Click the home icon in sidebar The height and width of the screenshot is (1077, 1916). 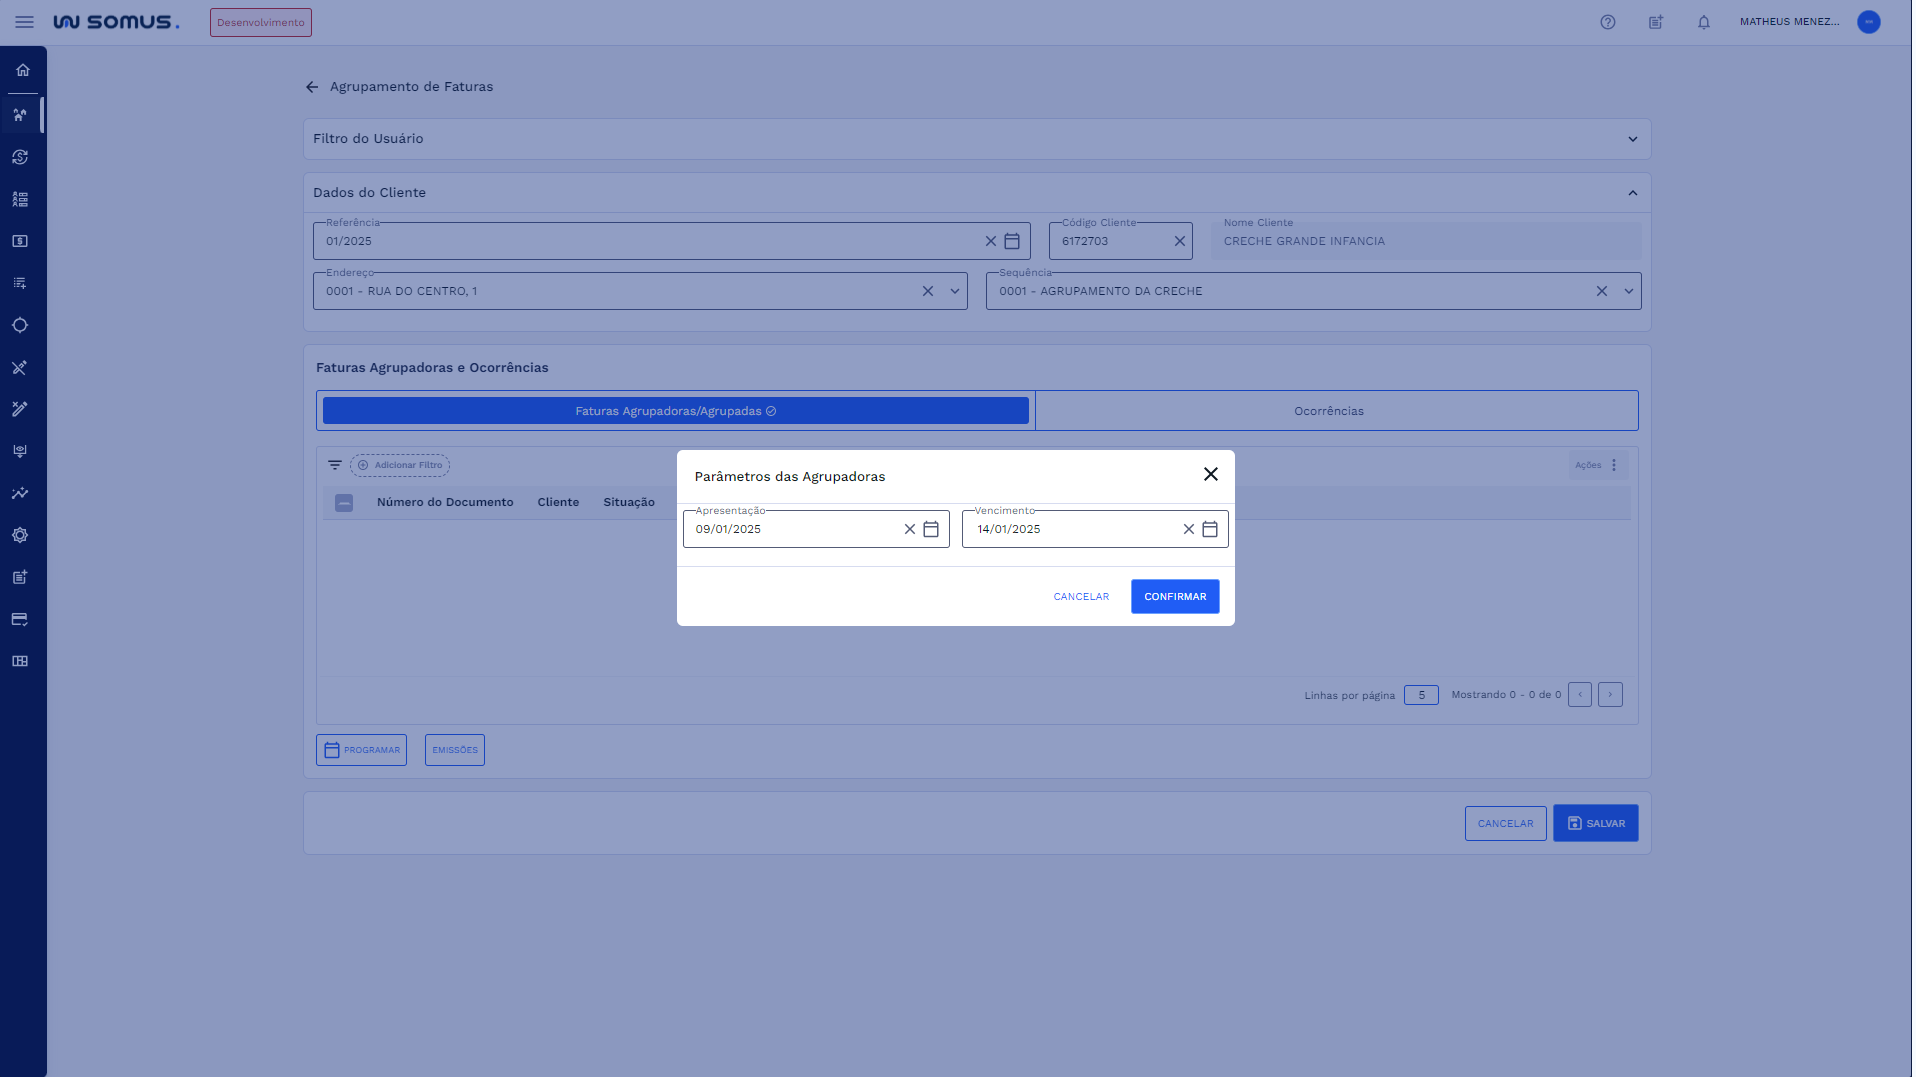22,70
